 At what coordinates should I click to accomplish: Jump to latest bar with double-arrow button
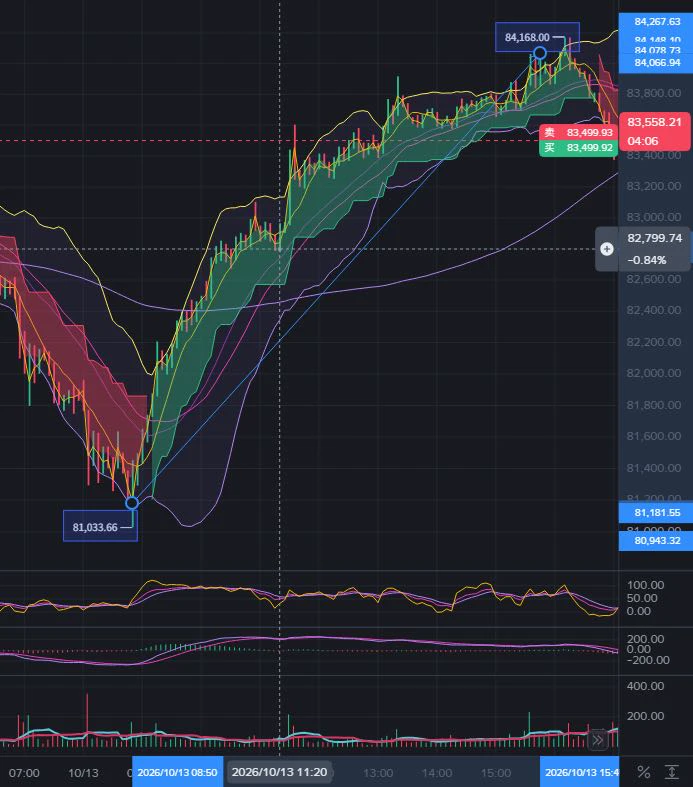(598, 740)
